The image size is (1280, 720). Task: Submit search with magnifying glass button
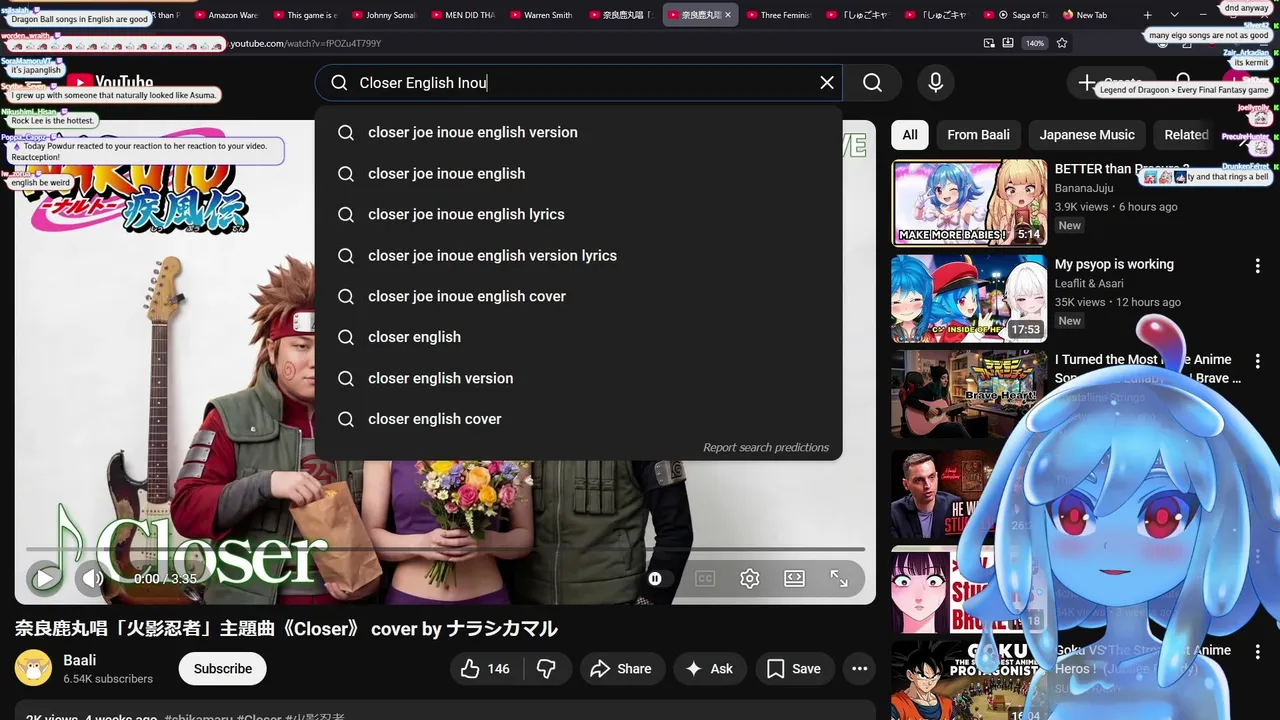[x=872, y=83]
